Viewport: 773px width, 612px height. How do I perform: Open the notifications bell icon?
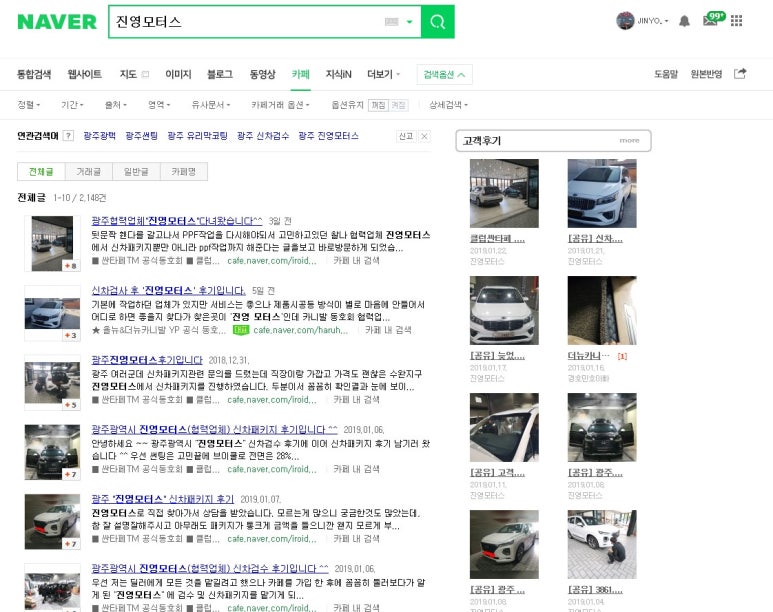tap(684, 21)
